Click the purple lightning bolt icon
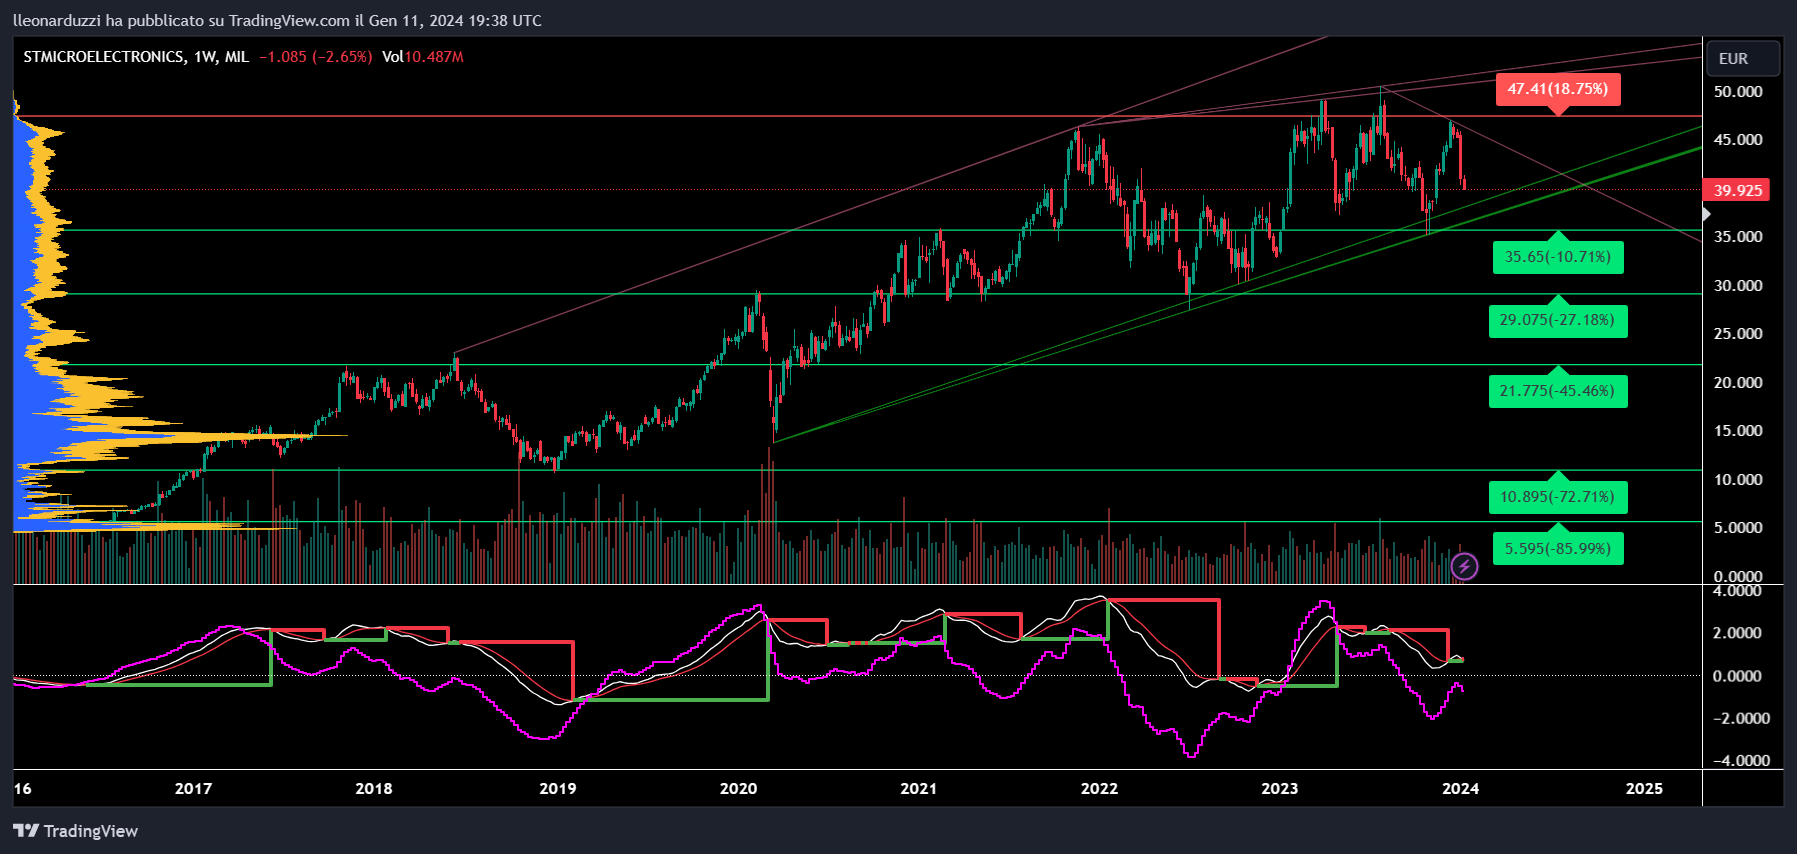Screen dimensions: 1797x854 [x=1464, y=567]
